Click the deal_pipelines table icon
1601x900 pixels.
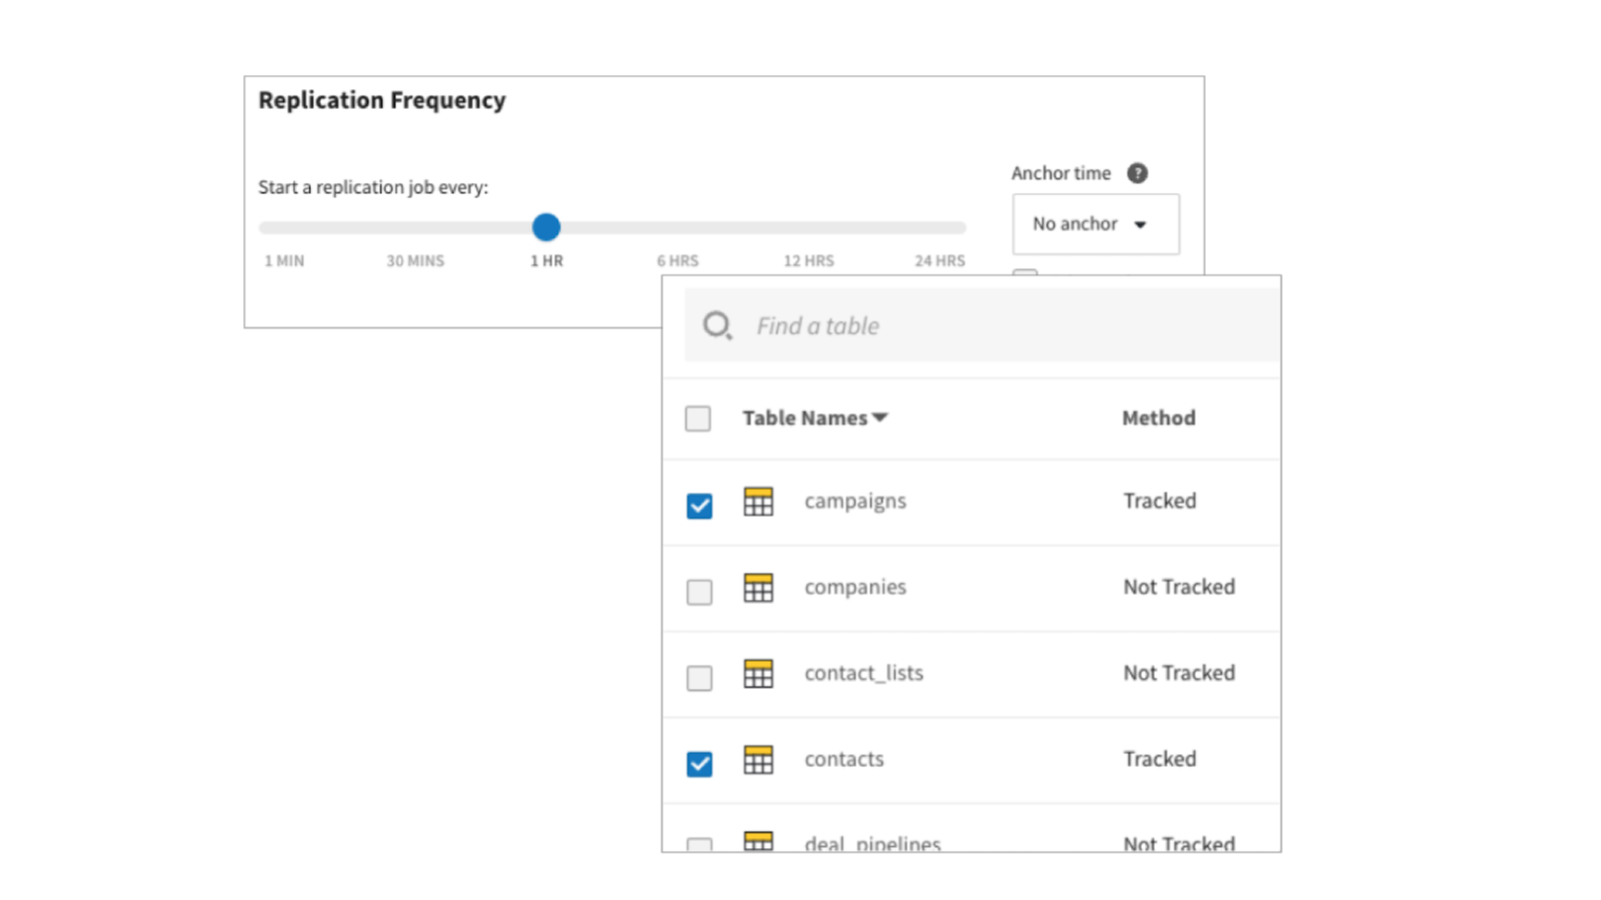759,842
